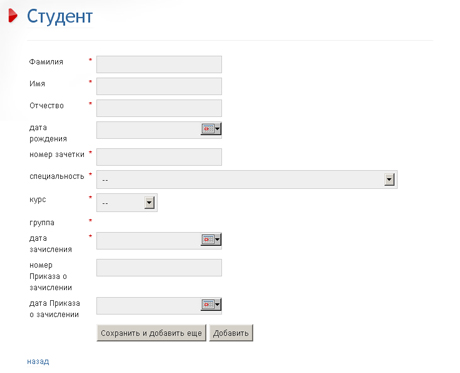Click the специальность label
Viewport: 460px width, 373px height.
click(x=57, y=176)
